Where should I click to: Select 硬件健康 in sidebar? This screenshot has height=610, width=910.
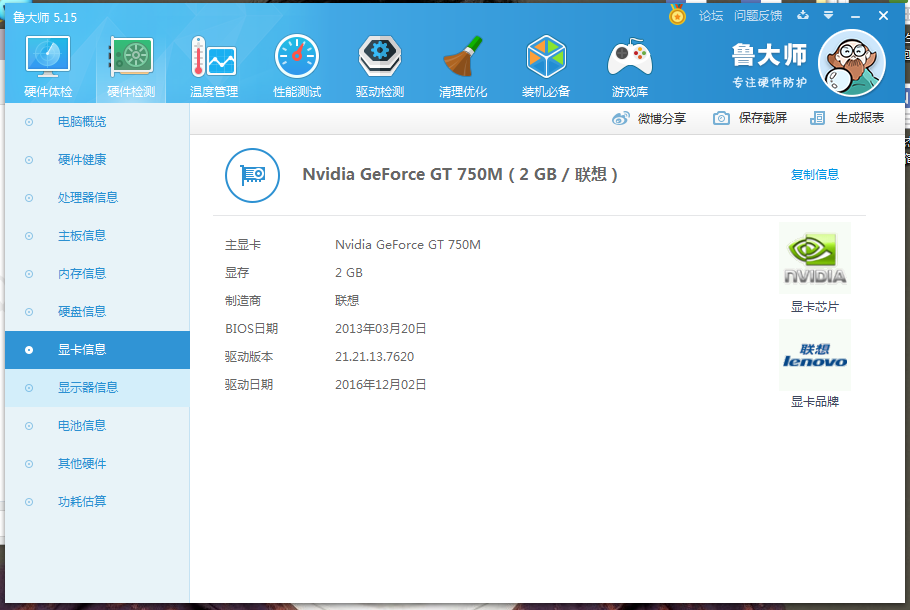point(98,160)
